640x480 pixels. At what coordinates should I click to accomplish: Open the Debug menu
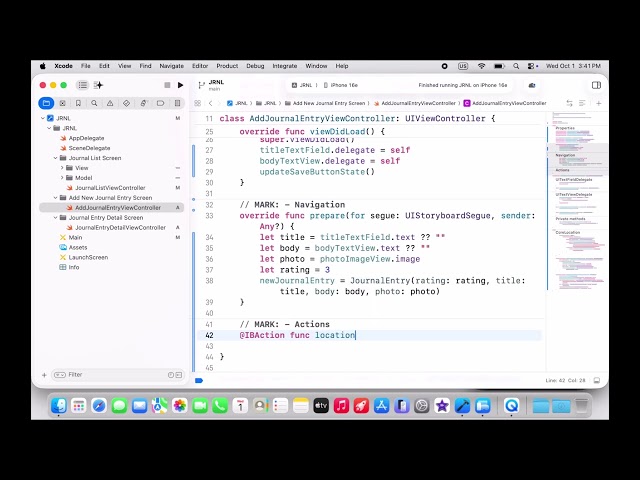[255, 66]
